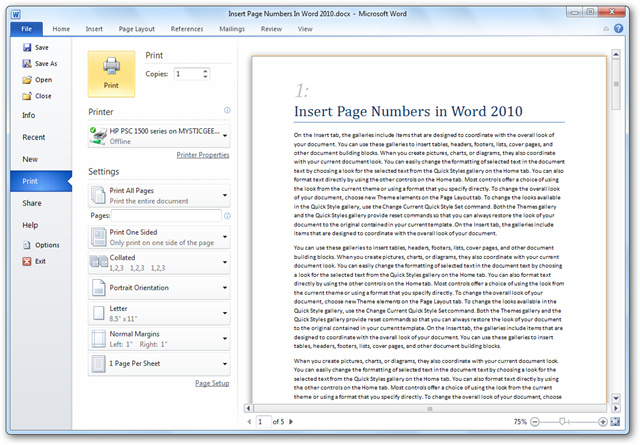Switch to the Home tab
The height and width of the screenshot is (445, 640).
tap(61, 29)
